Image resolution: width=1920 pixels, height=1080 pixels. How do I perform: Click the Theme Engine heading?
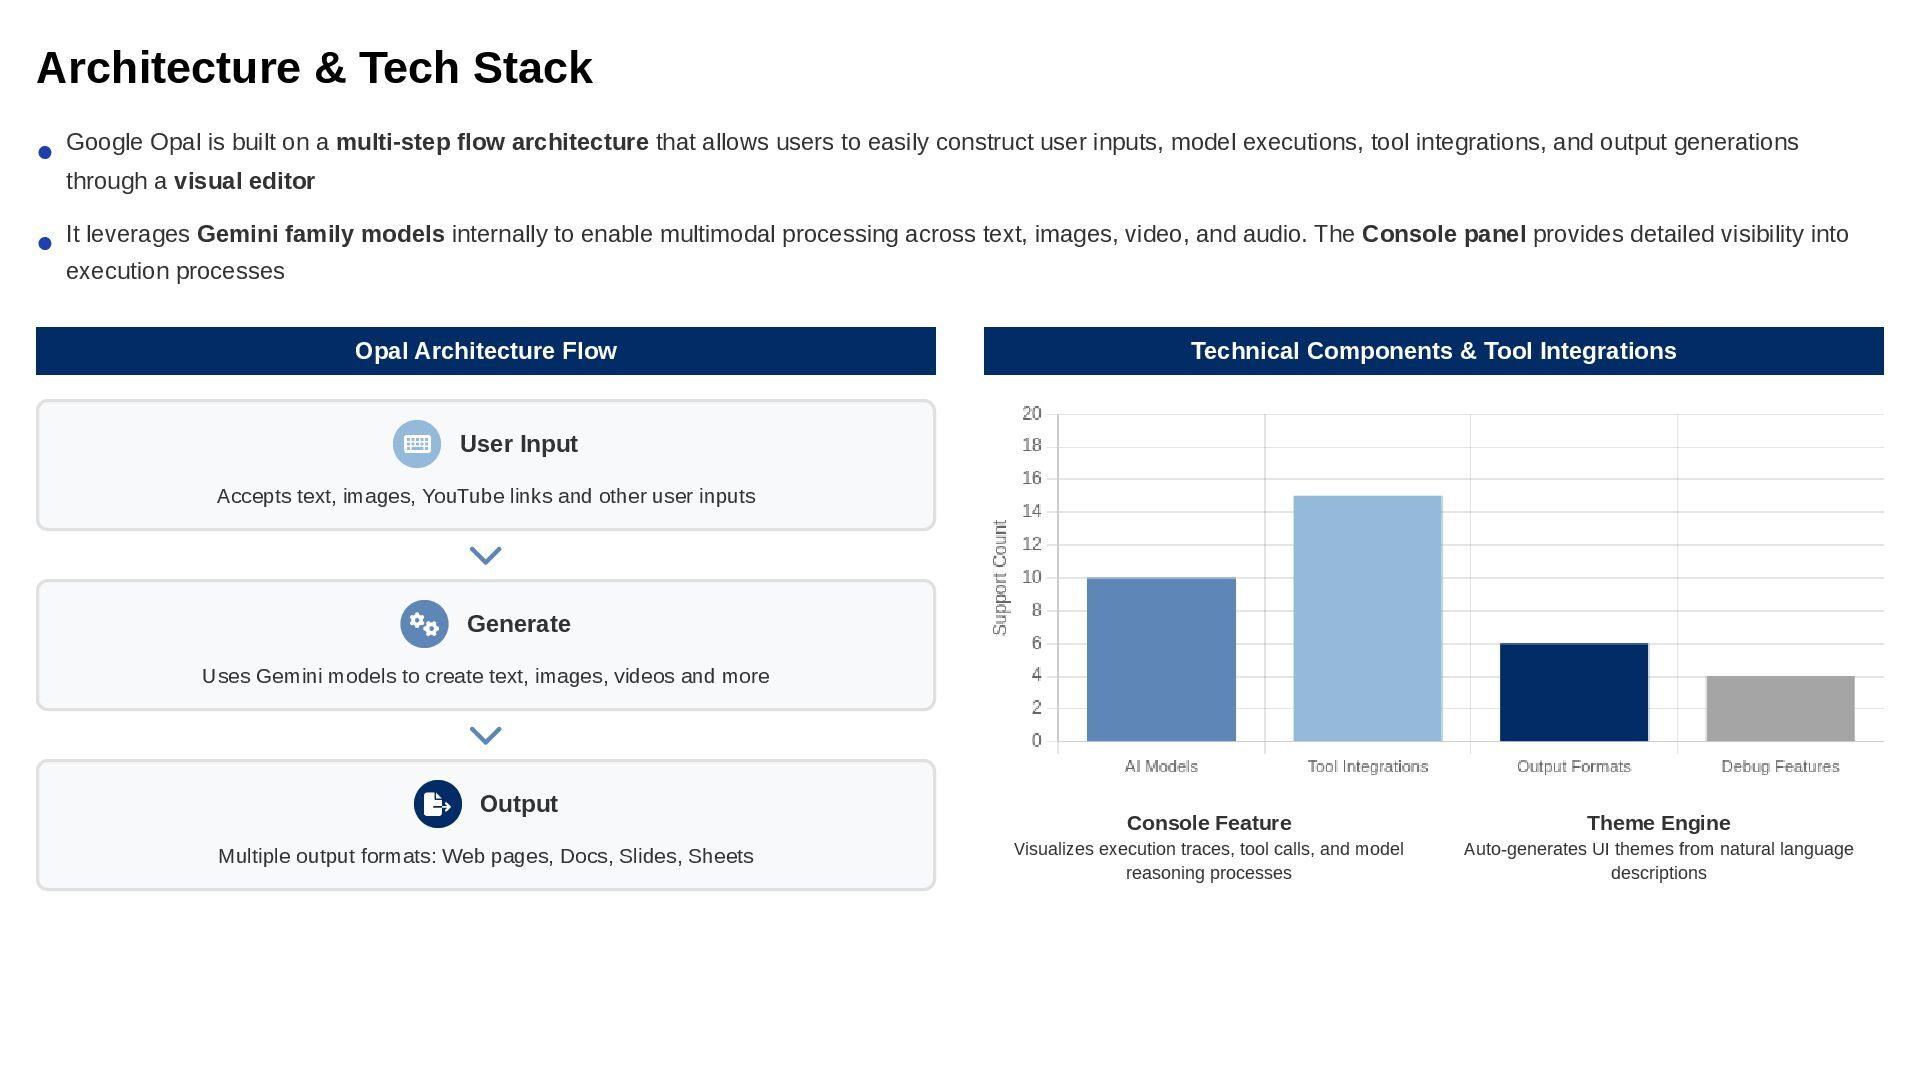tap(1658, 823)
